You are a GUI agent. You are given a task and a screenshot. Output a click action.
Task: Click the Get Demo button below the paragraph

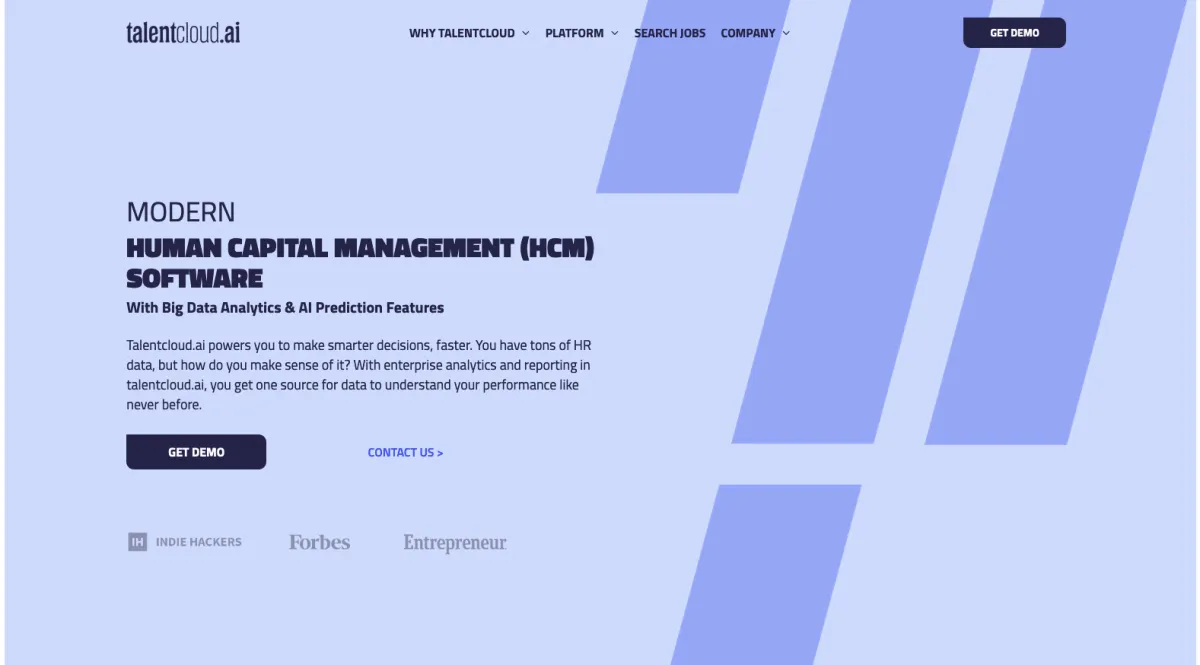click(196, 452)
